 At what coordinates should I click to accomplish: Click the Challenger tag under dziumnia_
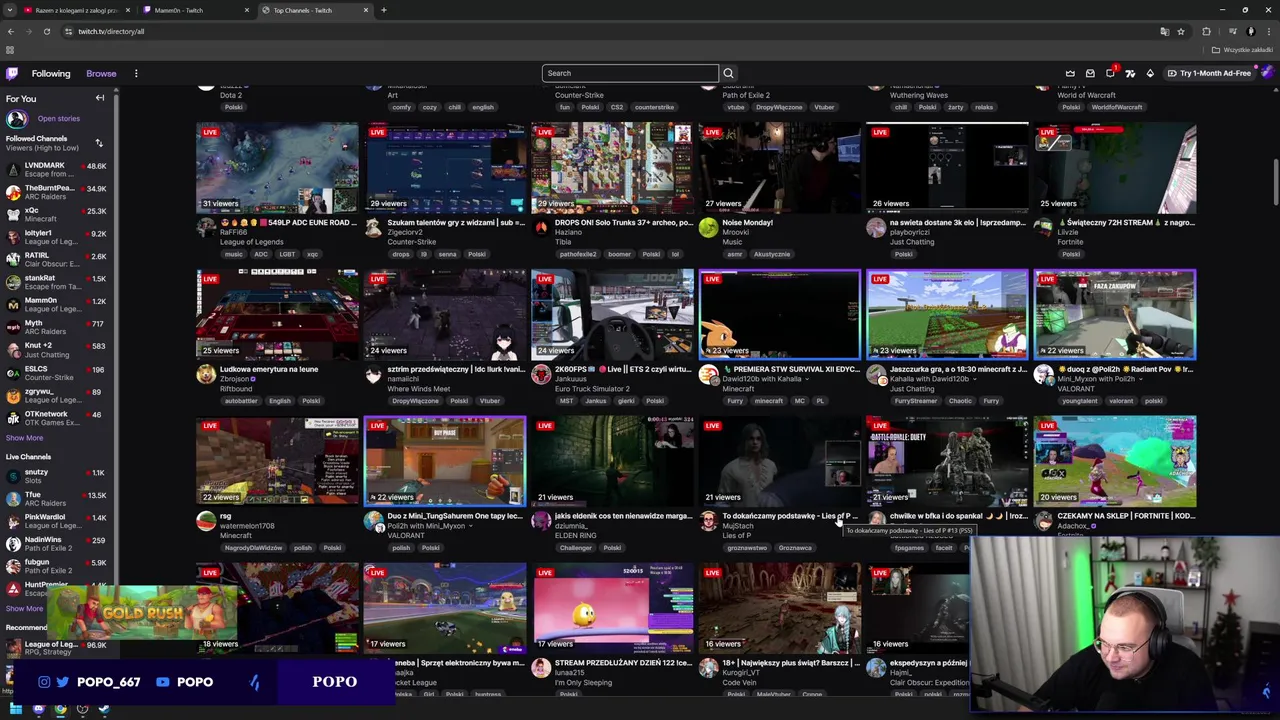(575, 548)
